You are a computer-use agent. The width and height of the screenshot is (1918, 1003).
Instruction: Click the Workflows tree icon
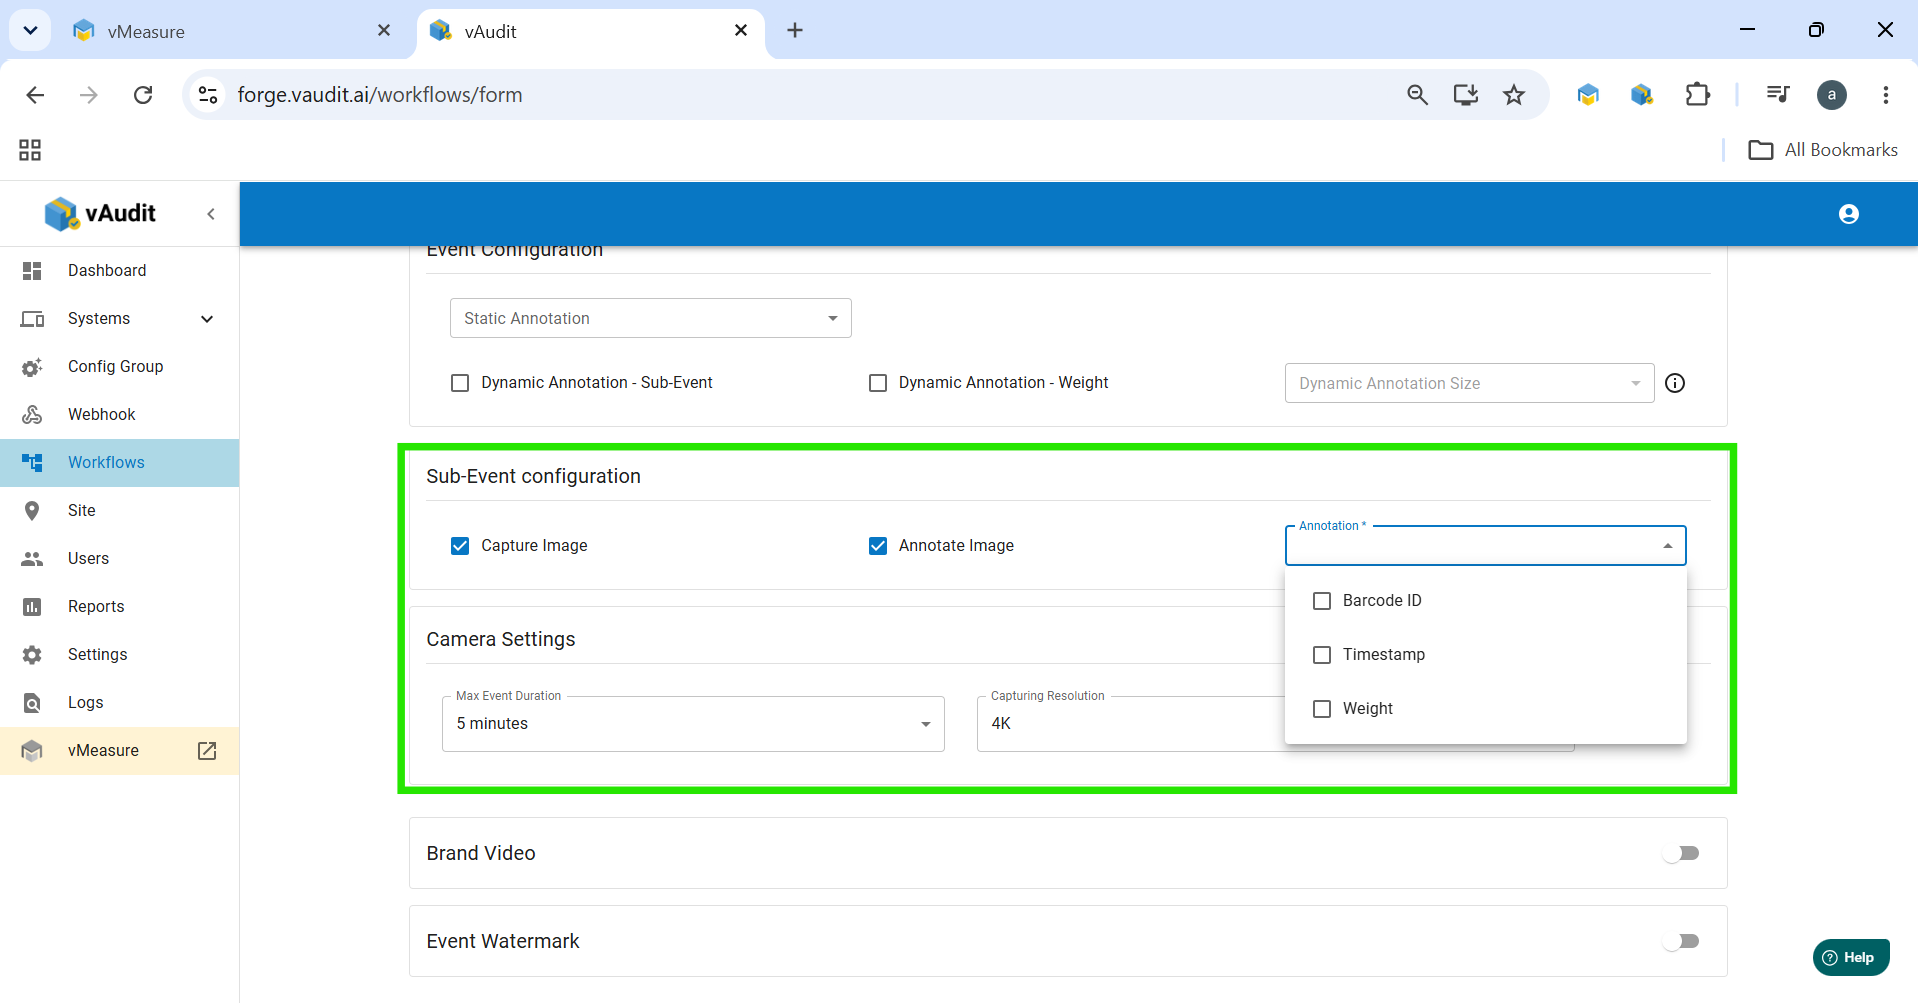click(x=32, y=463)
